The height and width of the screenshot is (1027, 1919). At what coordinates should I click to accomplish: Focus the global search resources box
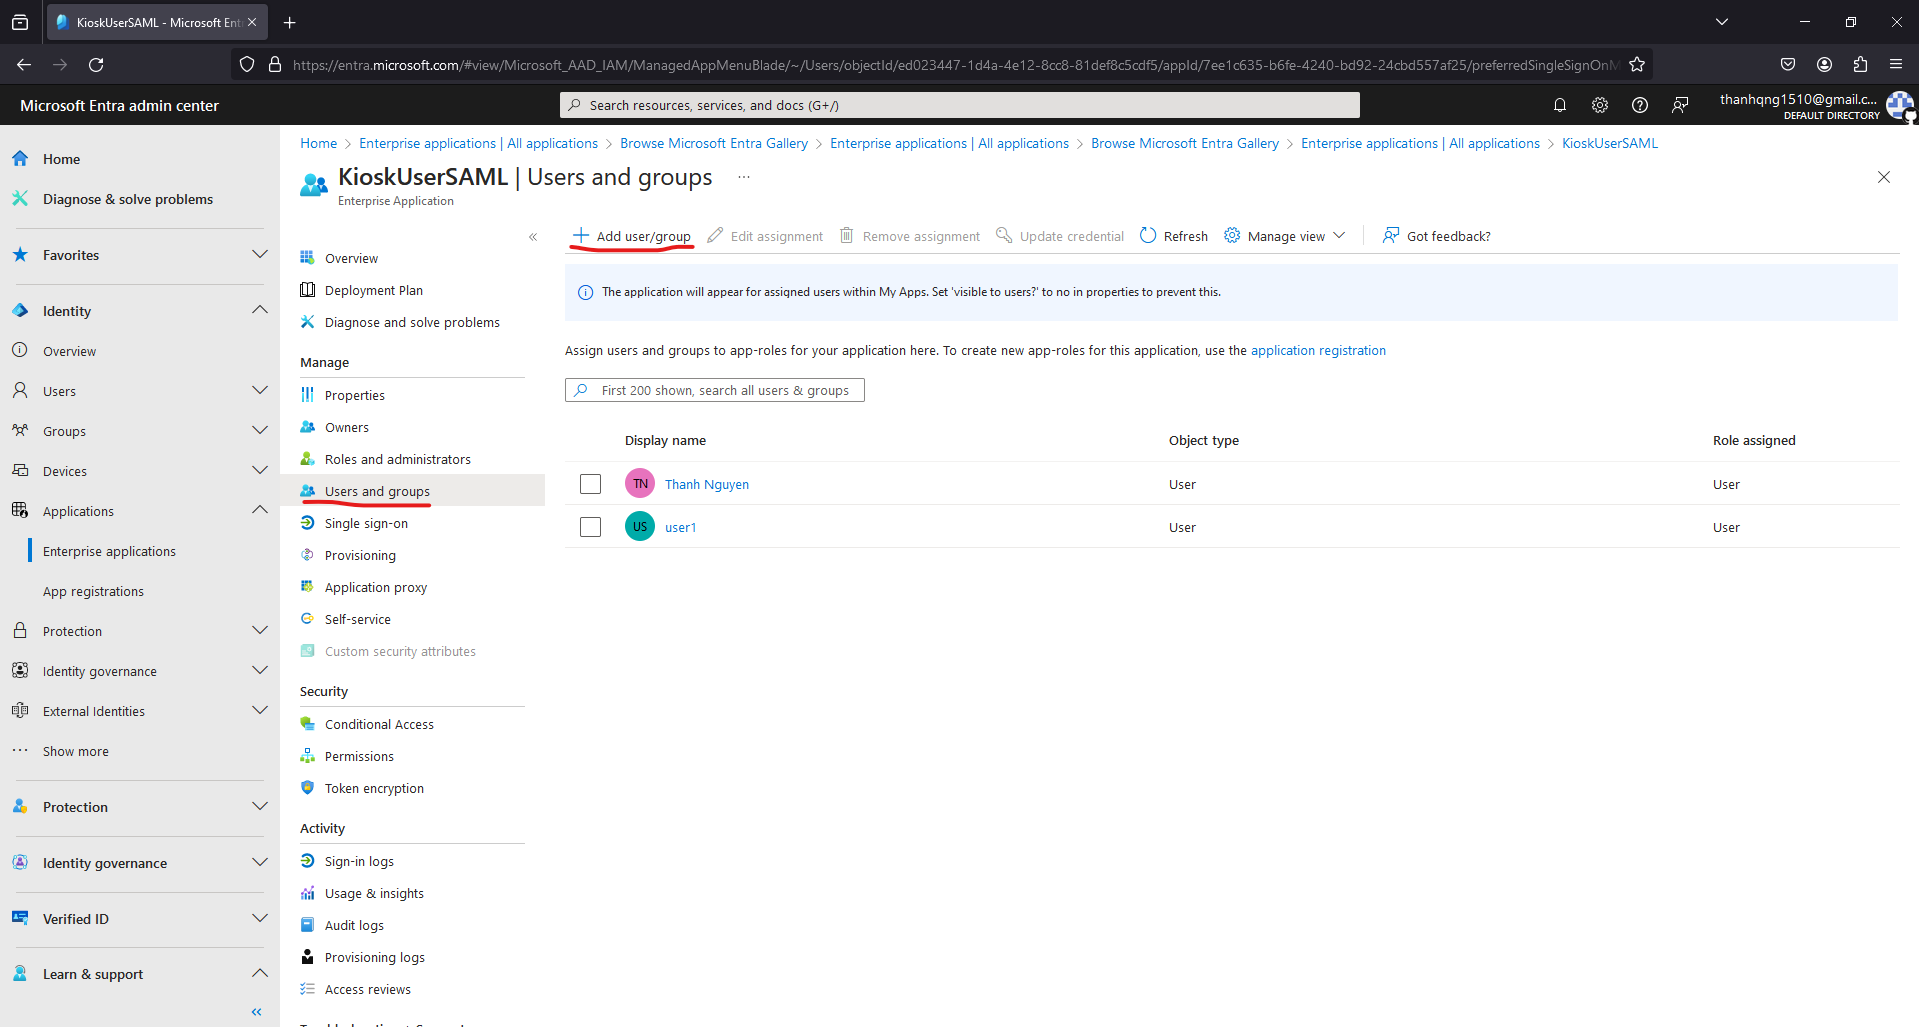coord(960,105)
